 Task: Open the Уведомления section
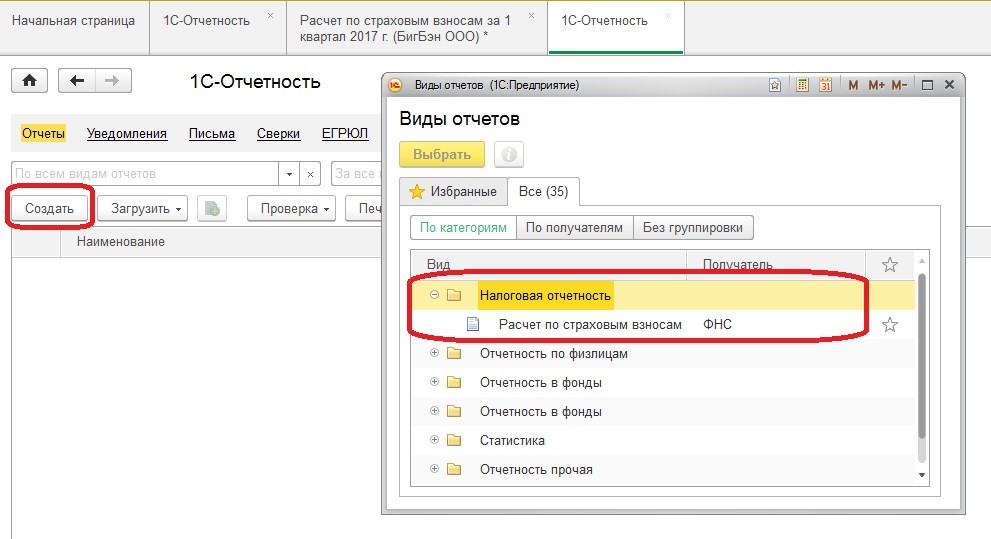pos(126,133)
